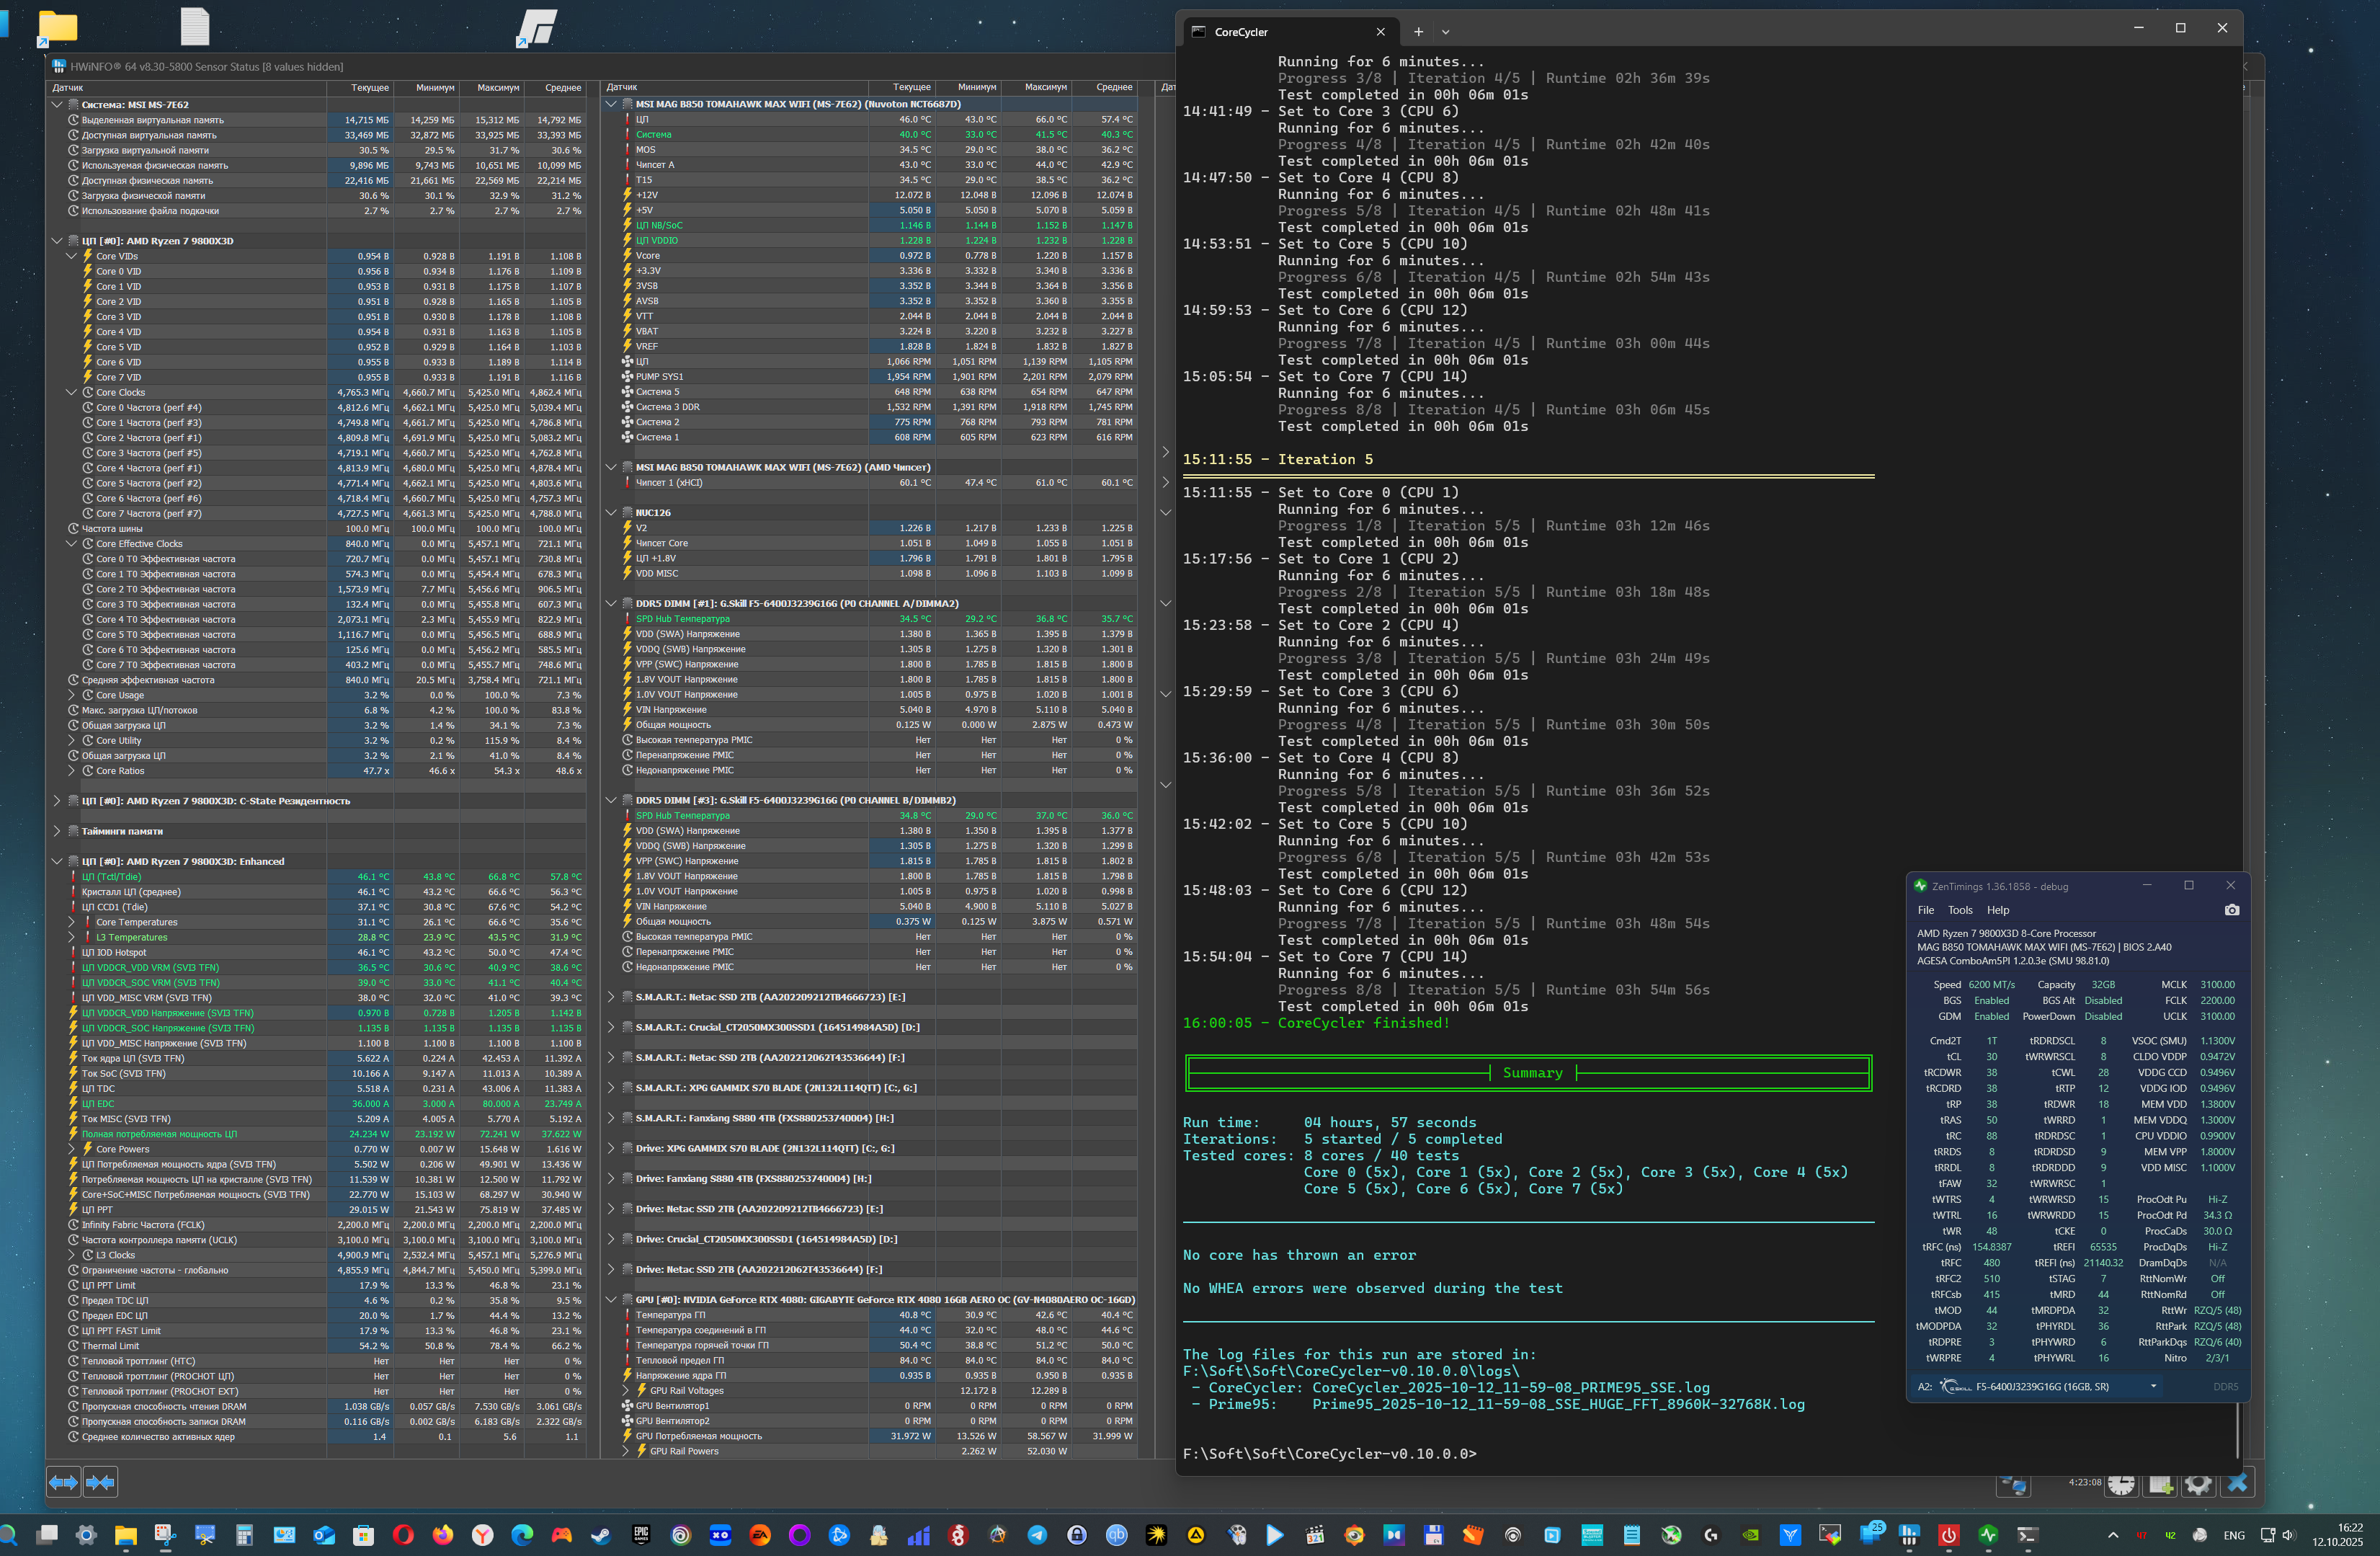Open the Tools menu in ZenTimings
The width and height of the screenshot is (2380, 1556).
coord(1959,910)
